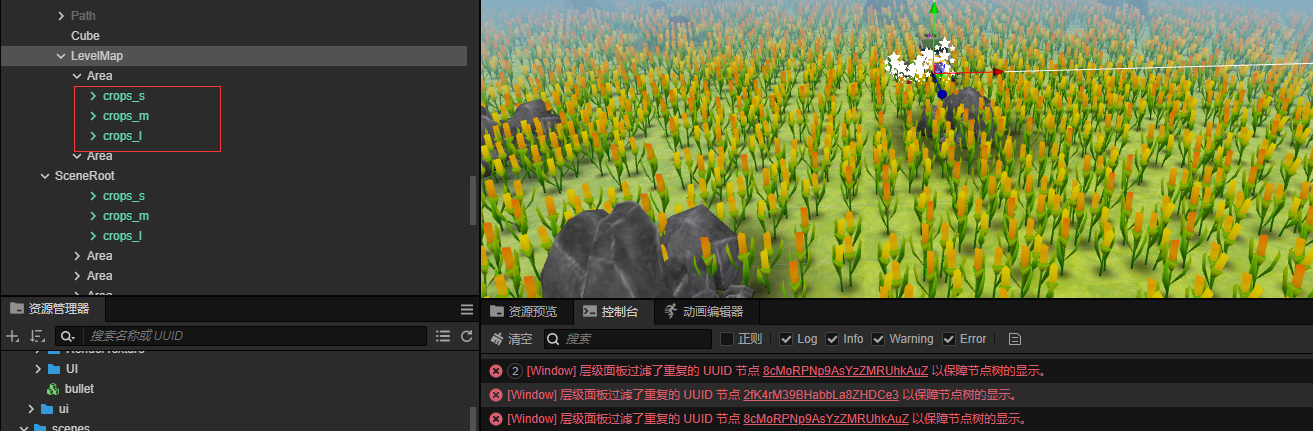Switch to the 资源预览 tab
Screen dimensions: 1313x431
click(x=526, y=311)
